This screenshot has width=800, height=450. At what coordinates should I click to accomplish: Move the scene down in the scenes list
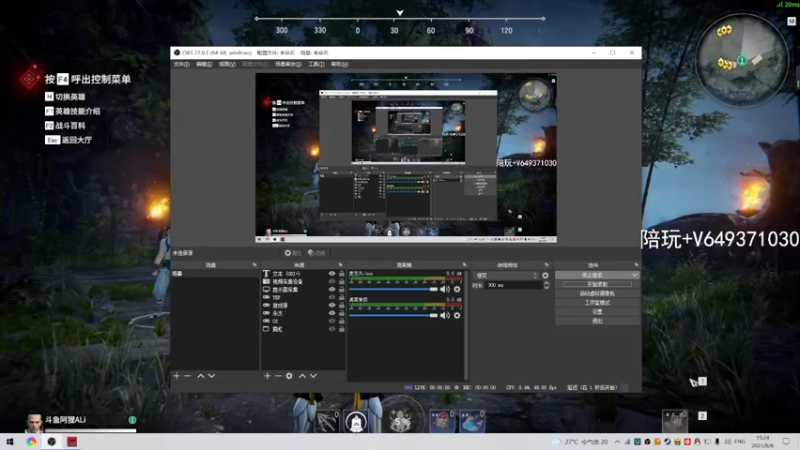pos(211,376)
